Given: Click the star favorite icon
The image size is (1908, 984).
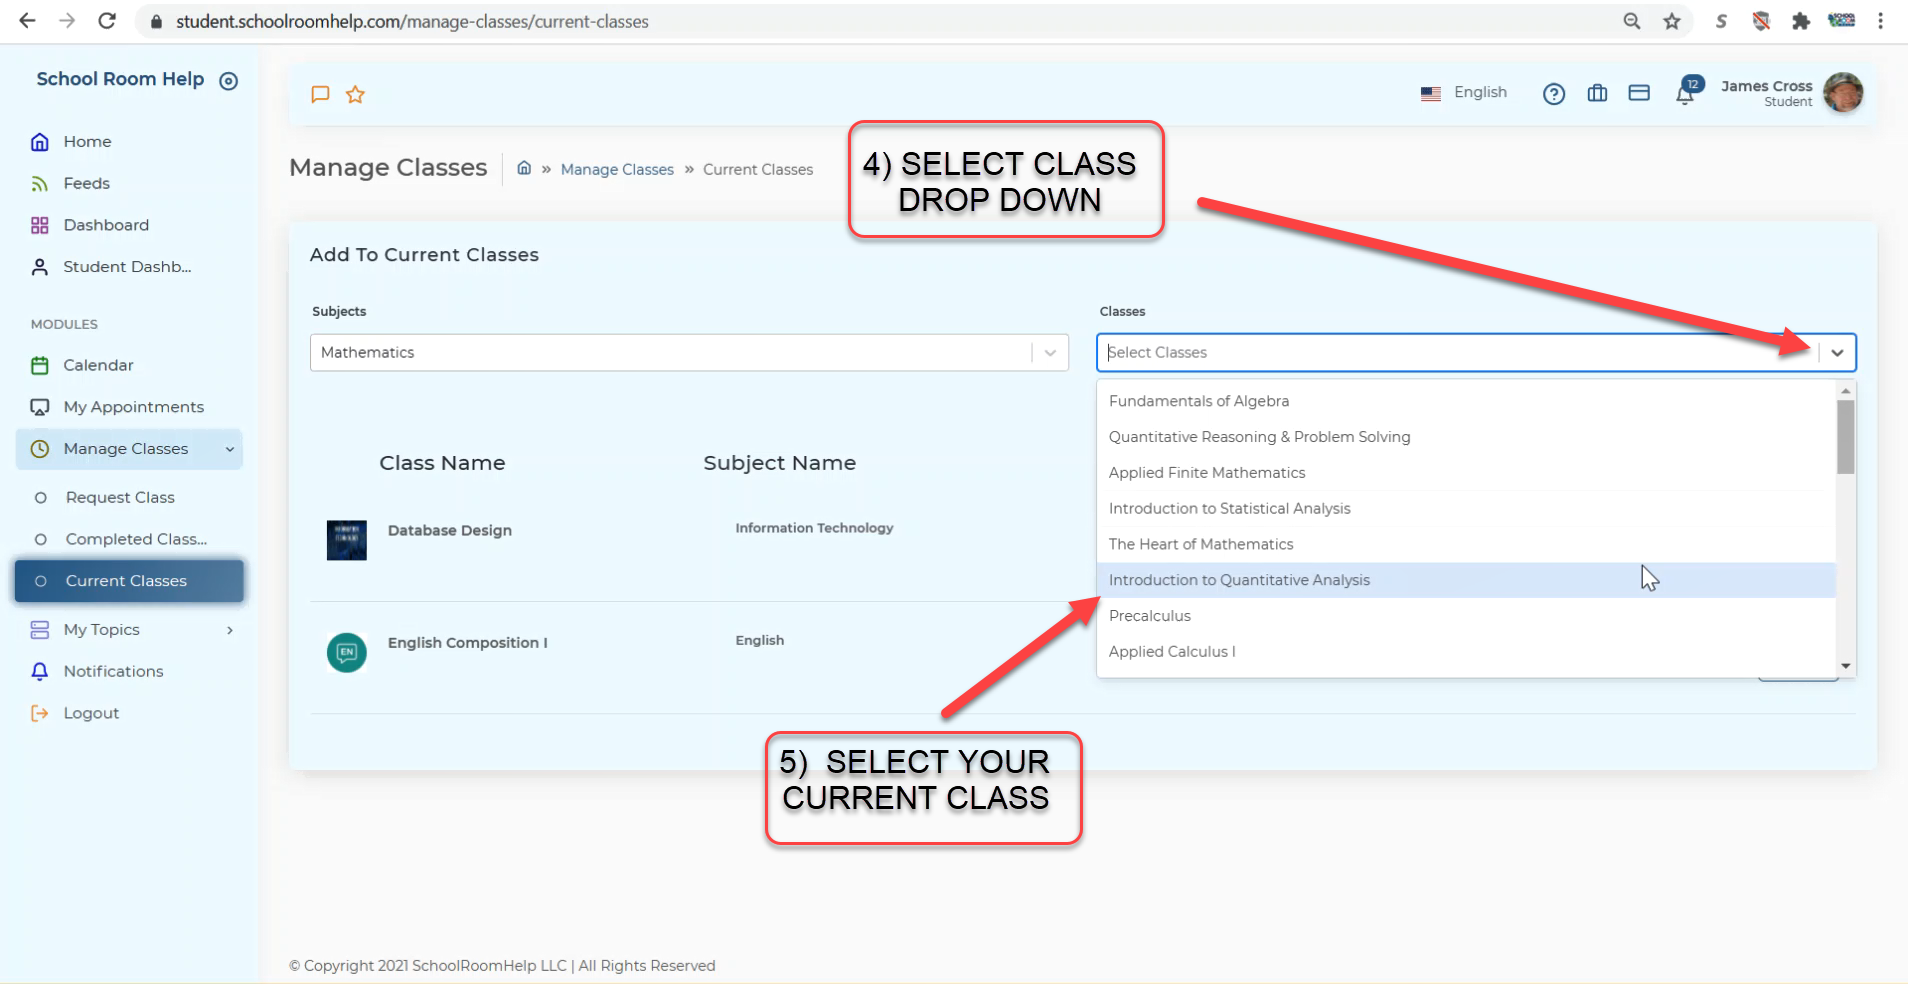Looking at the screenshot, I should (355, 94).
